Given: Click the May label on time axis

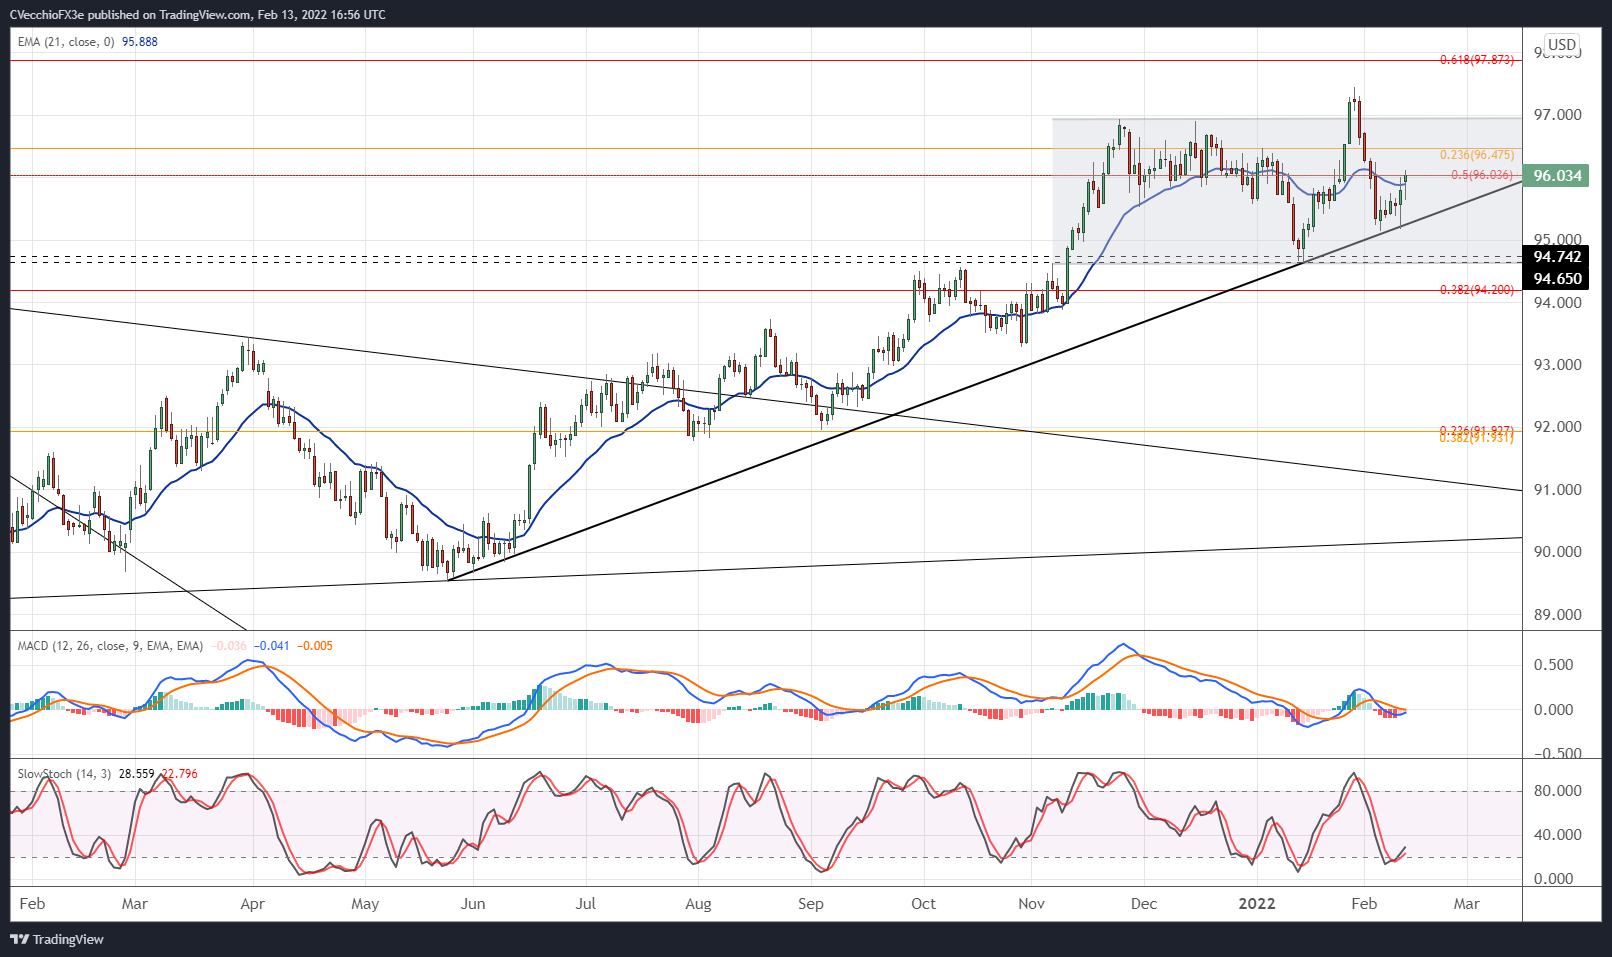Looking at the screenshot, I should tap(365, 904).
